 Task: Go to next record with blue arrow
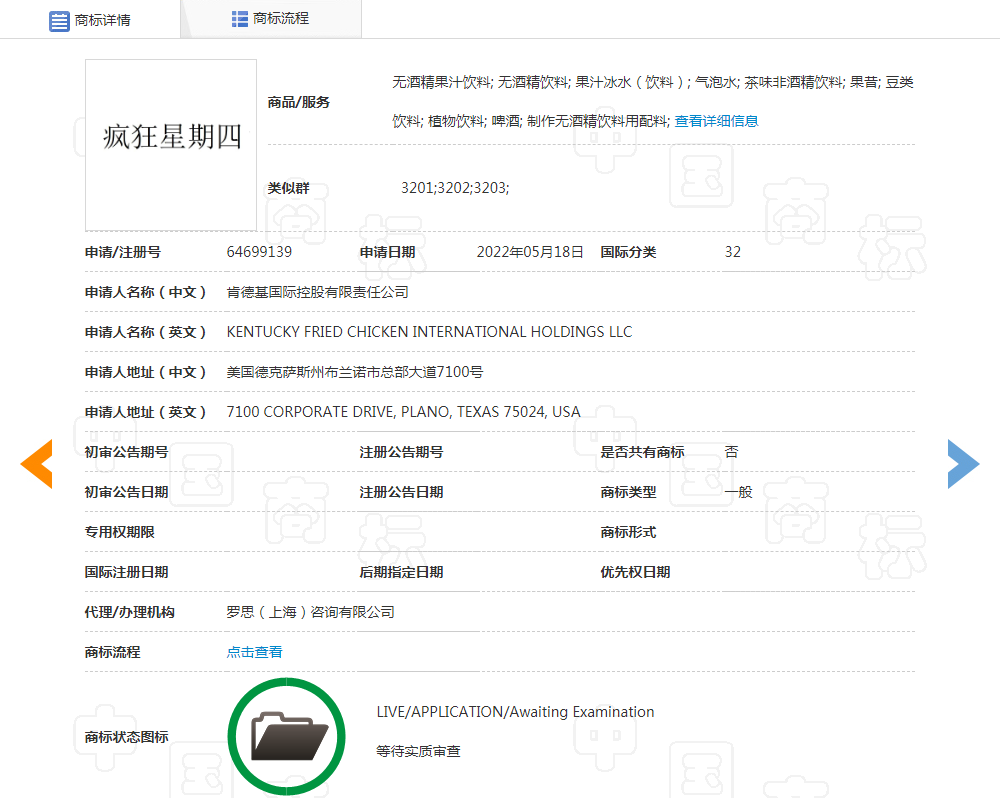pyautogui.click(x=963, y=464)
